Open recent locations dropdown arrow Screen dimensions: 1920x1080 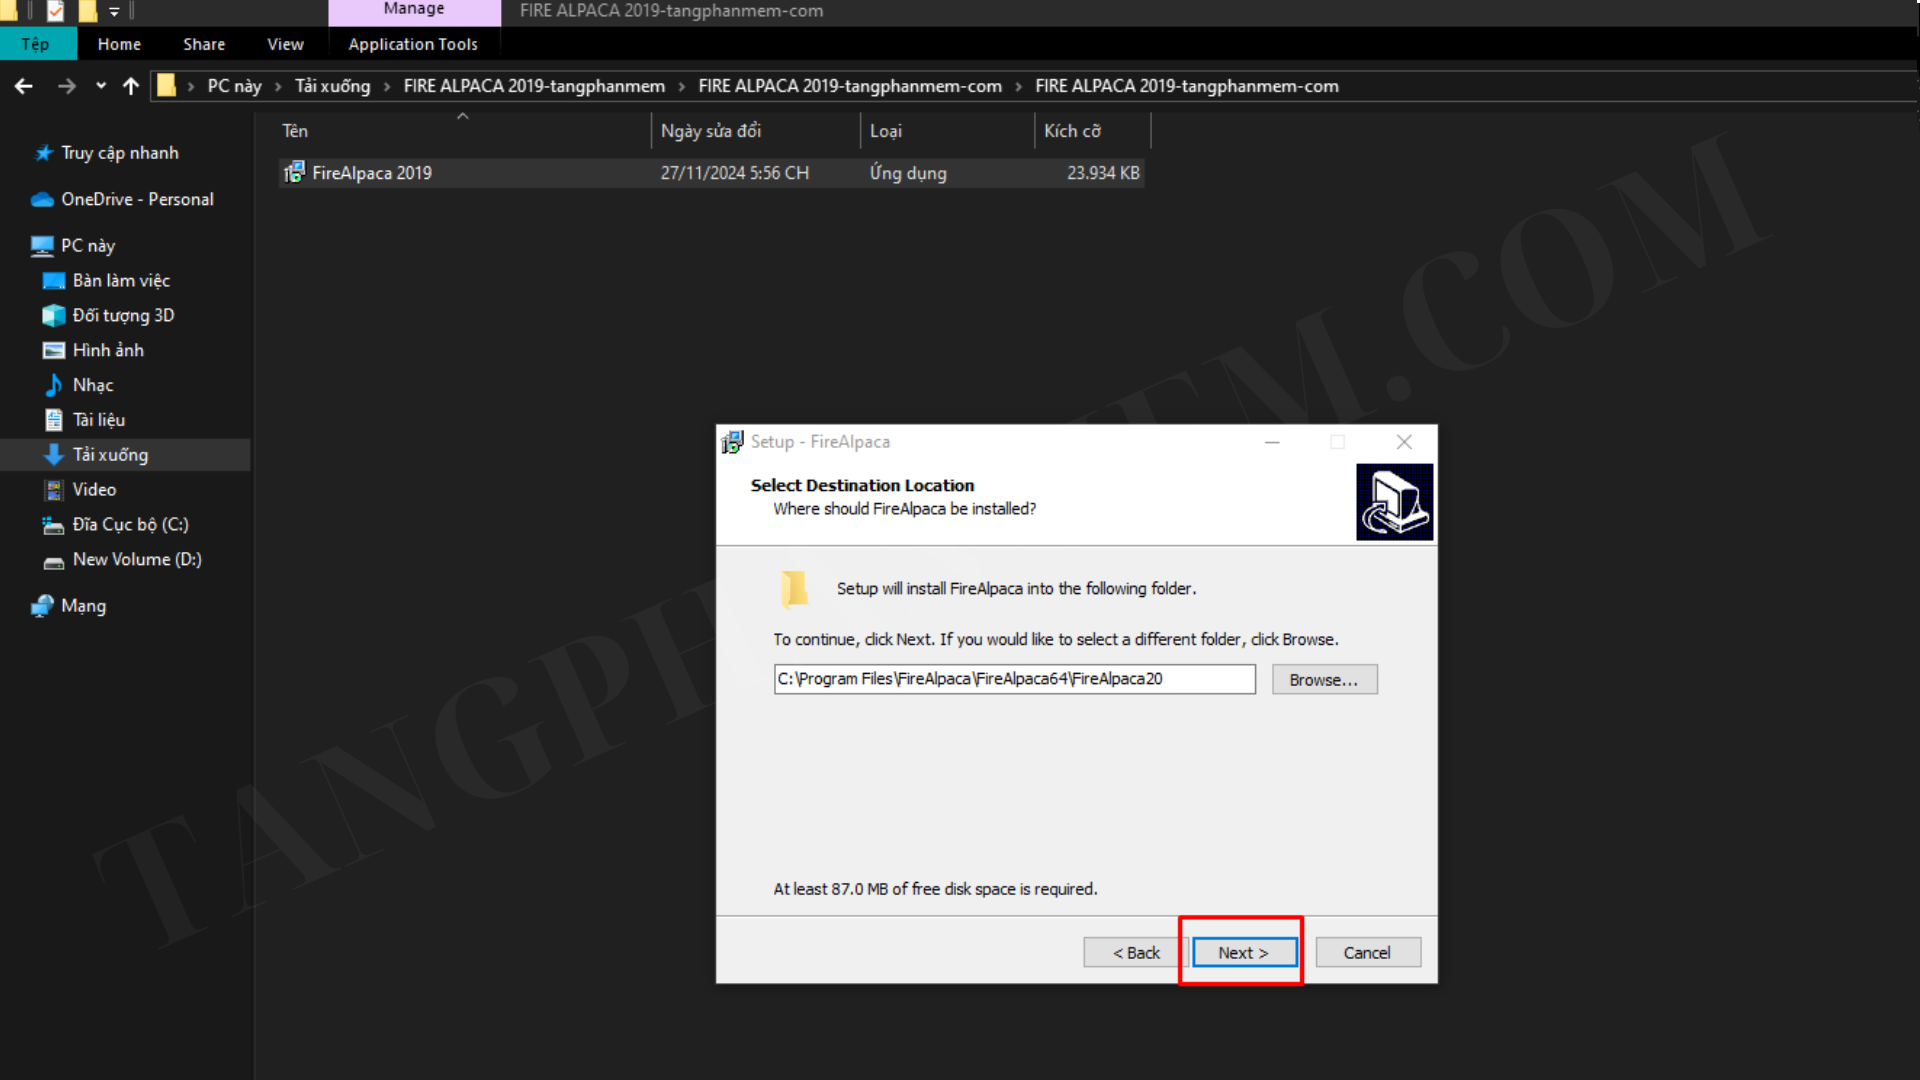[100, 87]
